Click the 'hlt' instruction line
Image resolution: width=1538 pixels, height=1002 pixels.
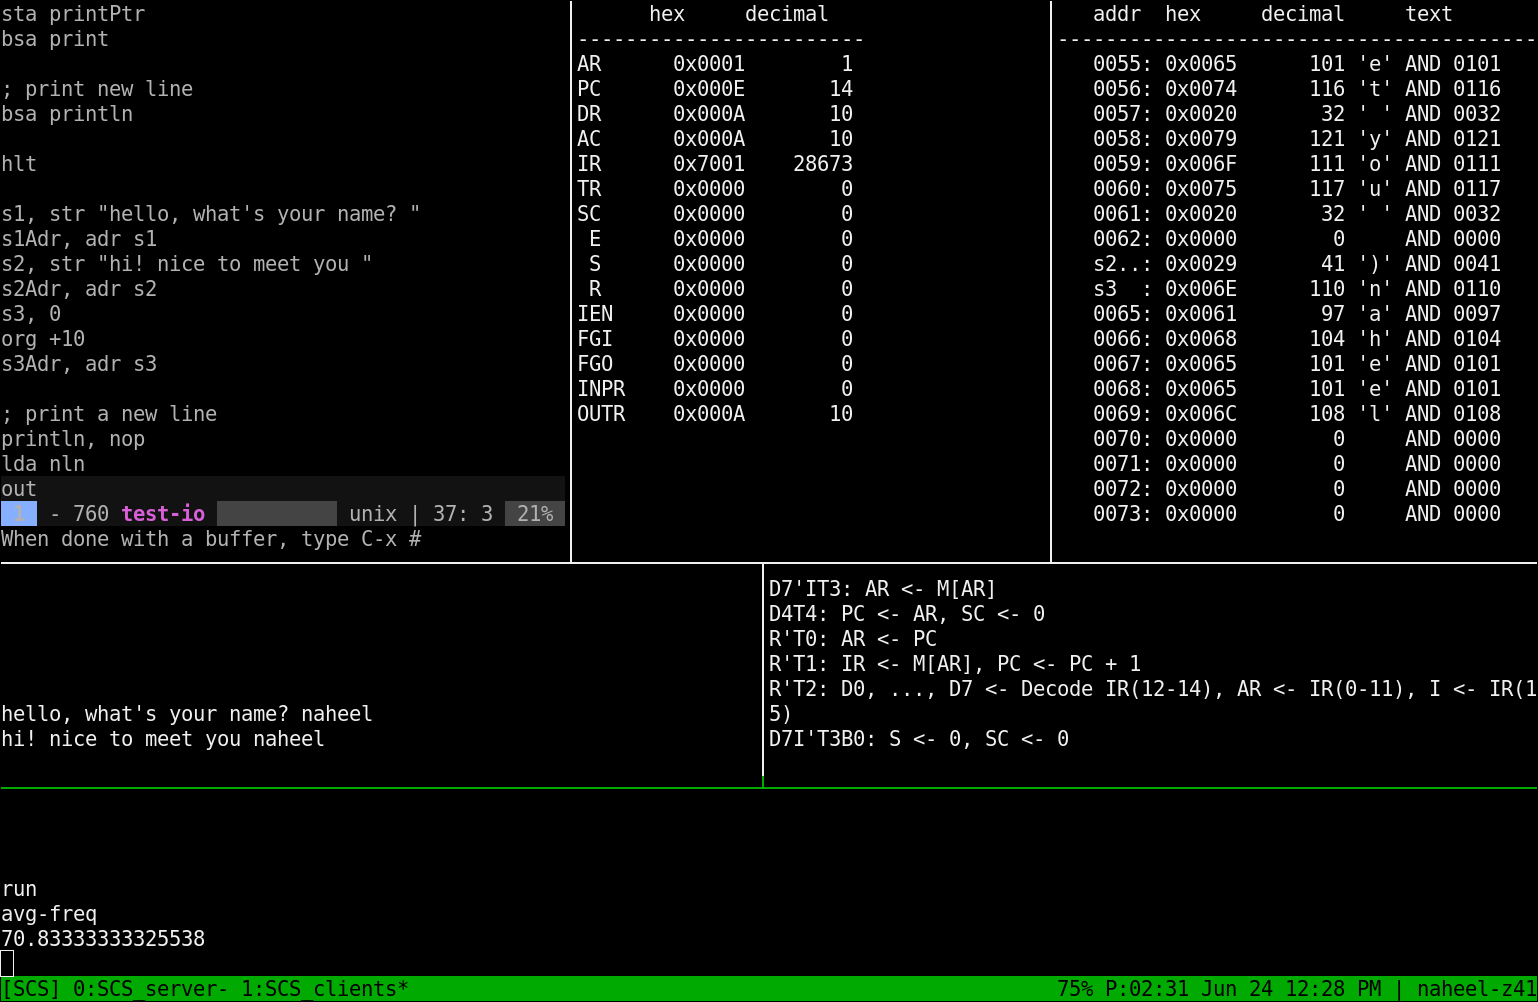pyautogui.click(x=19, y=164)
